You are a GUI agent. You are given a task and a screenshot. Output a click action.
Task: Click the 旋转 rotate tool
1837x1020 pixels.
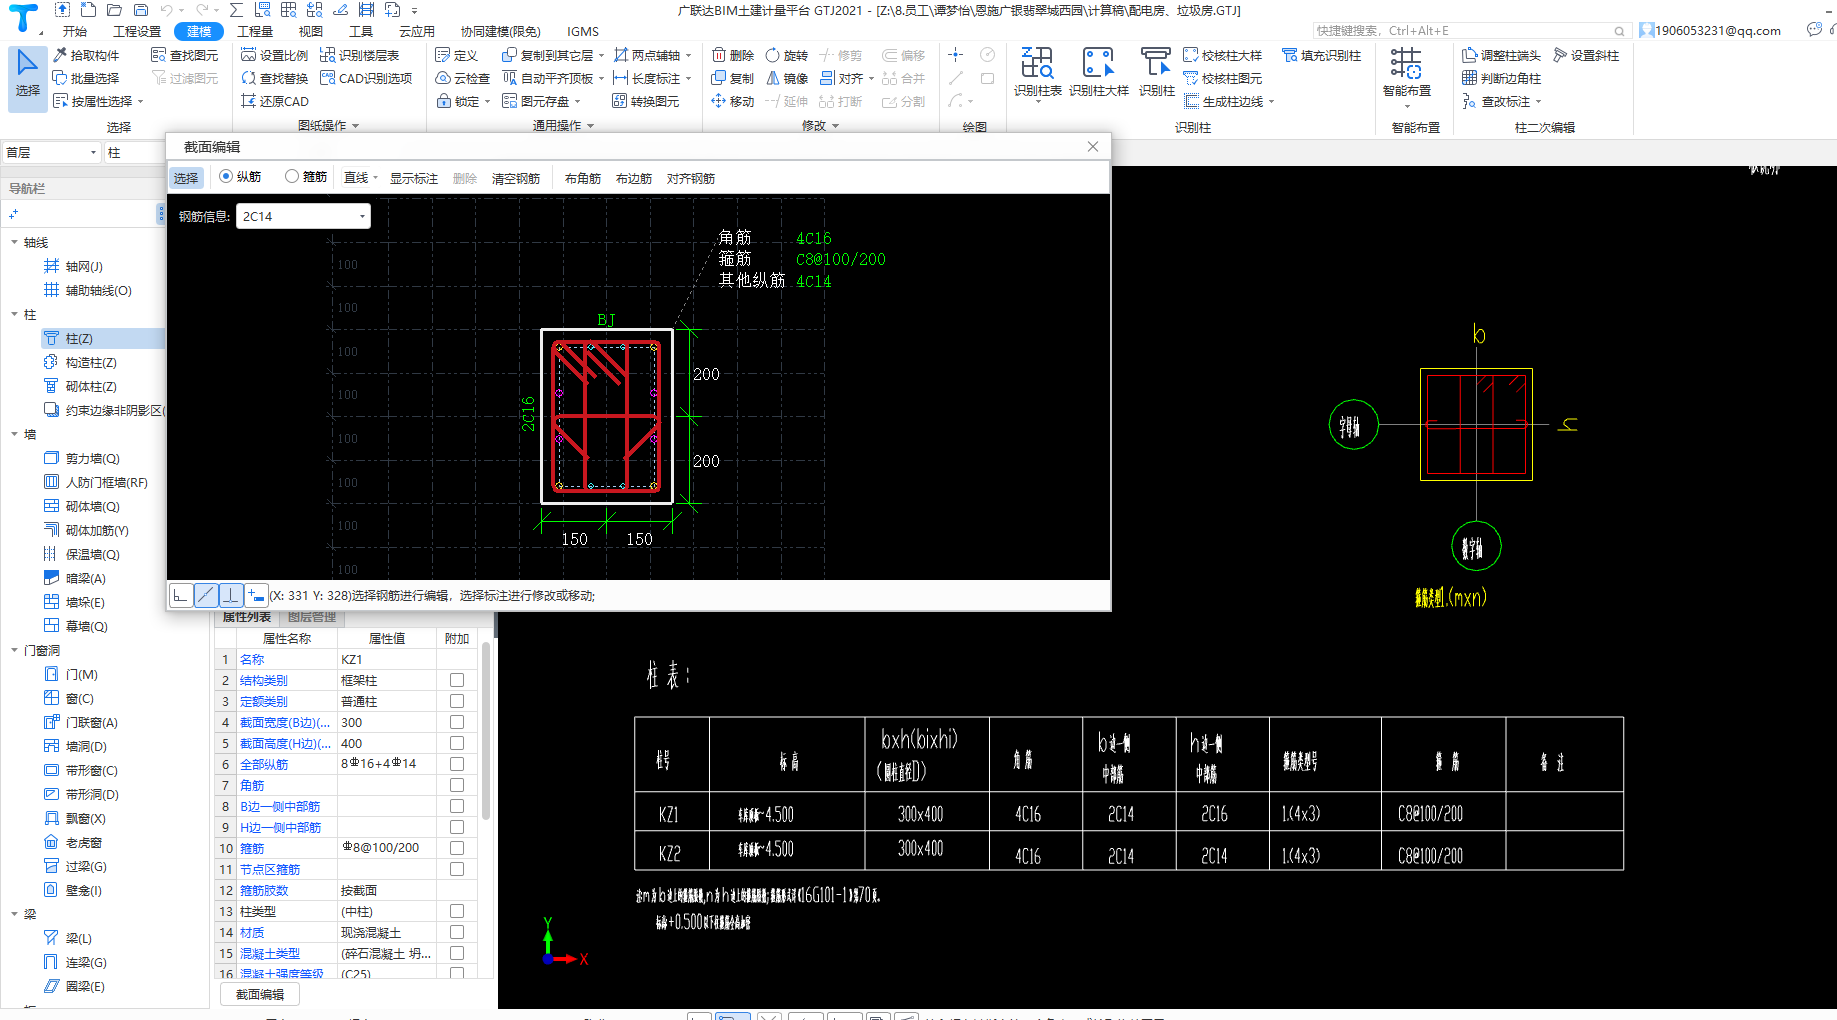click(x=787, y=55)
